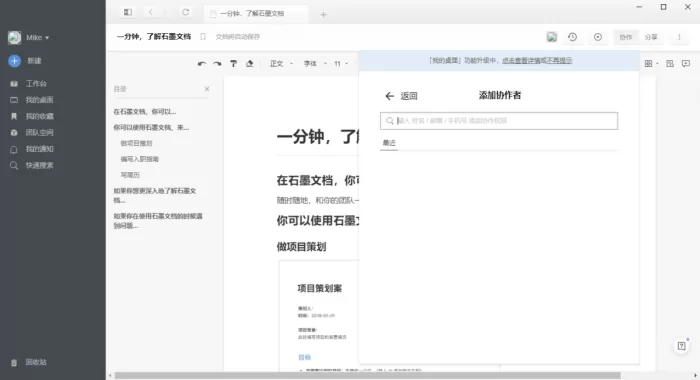Click the 返回 back button
This screenshot has width=700, height=380.
click(x=401, y=96)
